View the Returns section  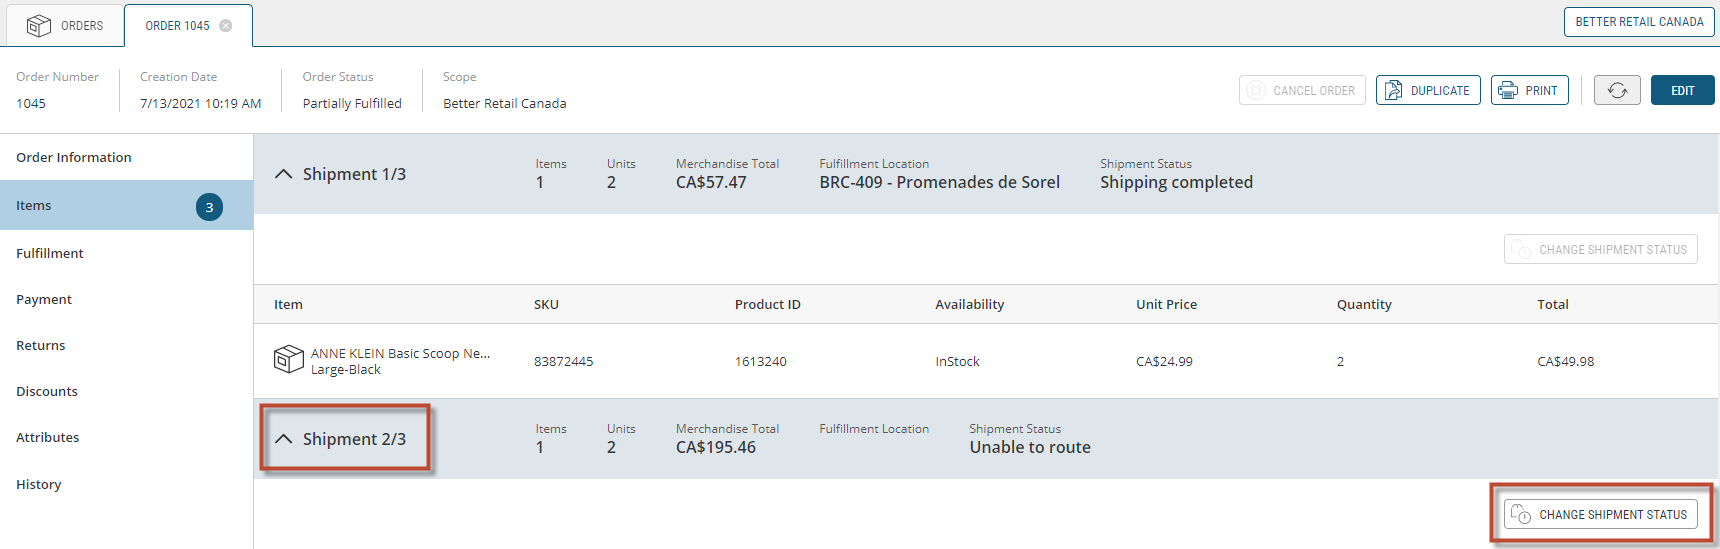pos(41,345)
